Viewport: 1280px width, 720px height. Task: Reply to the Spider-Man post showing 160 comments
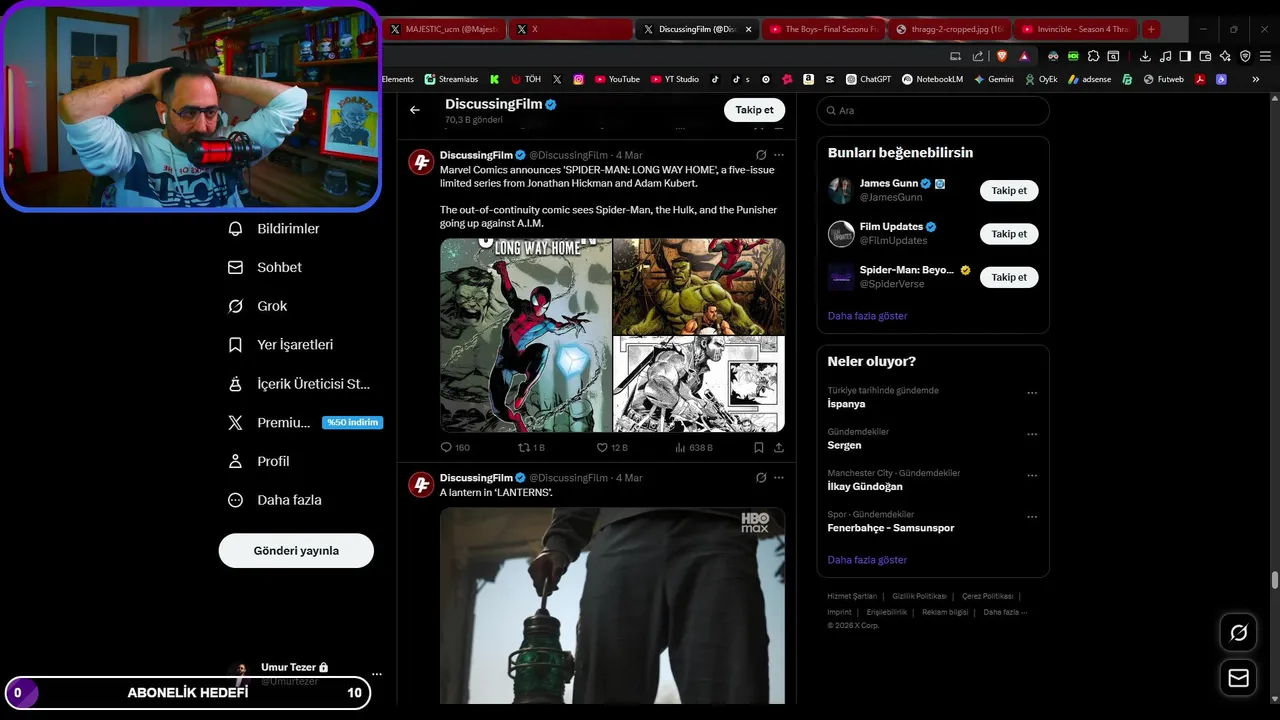point(455,448)
